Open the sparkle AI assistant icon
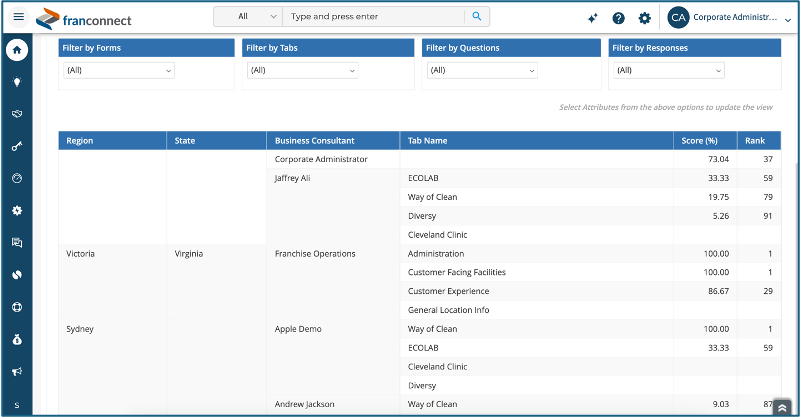Viewport: 800px width, 418px height. coord(592,18)
